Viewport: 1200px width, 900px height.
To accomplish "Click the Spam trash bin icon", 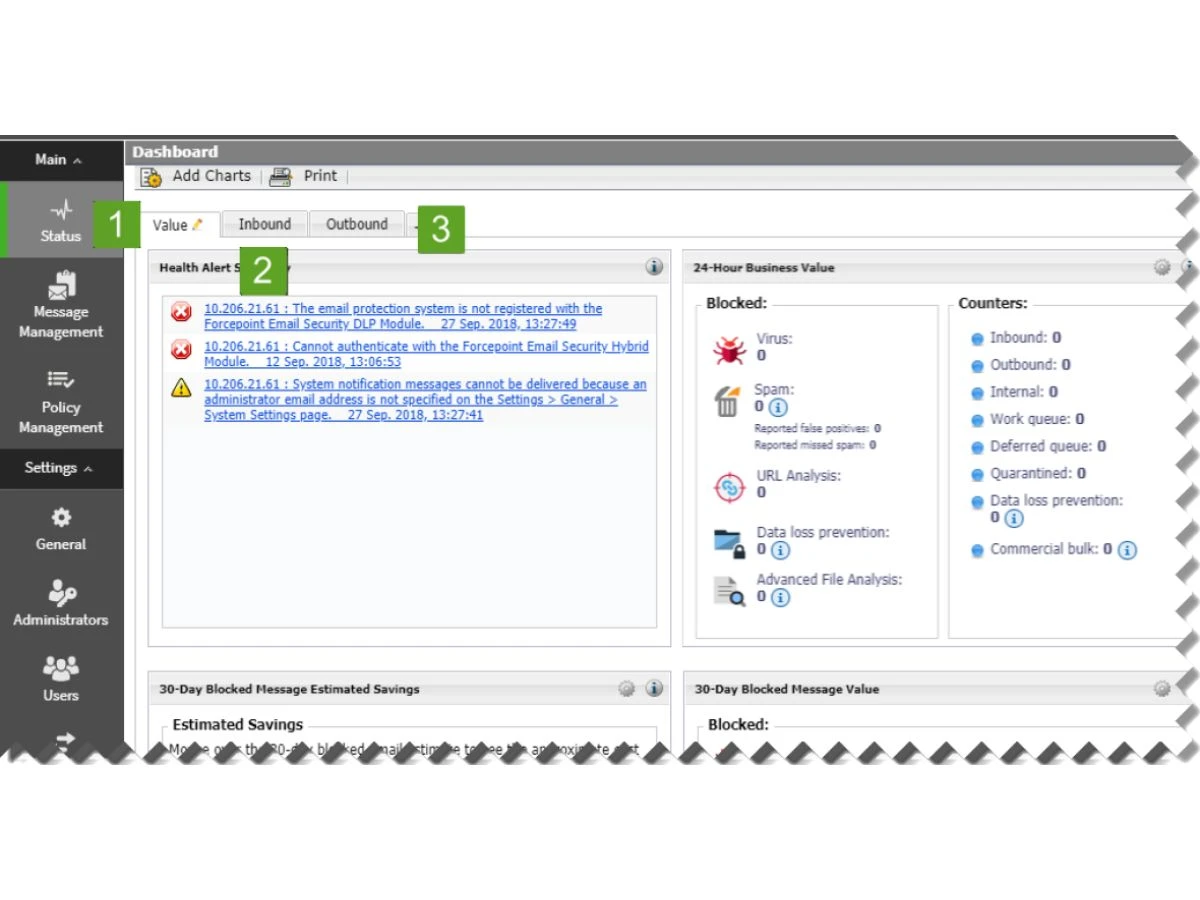I will [x=727, y=401].
